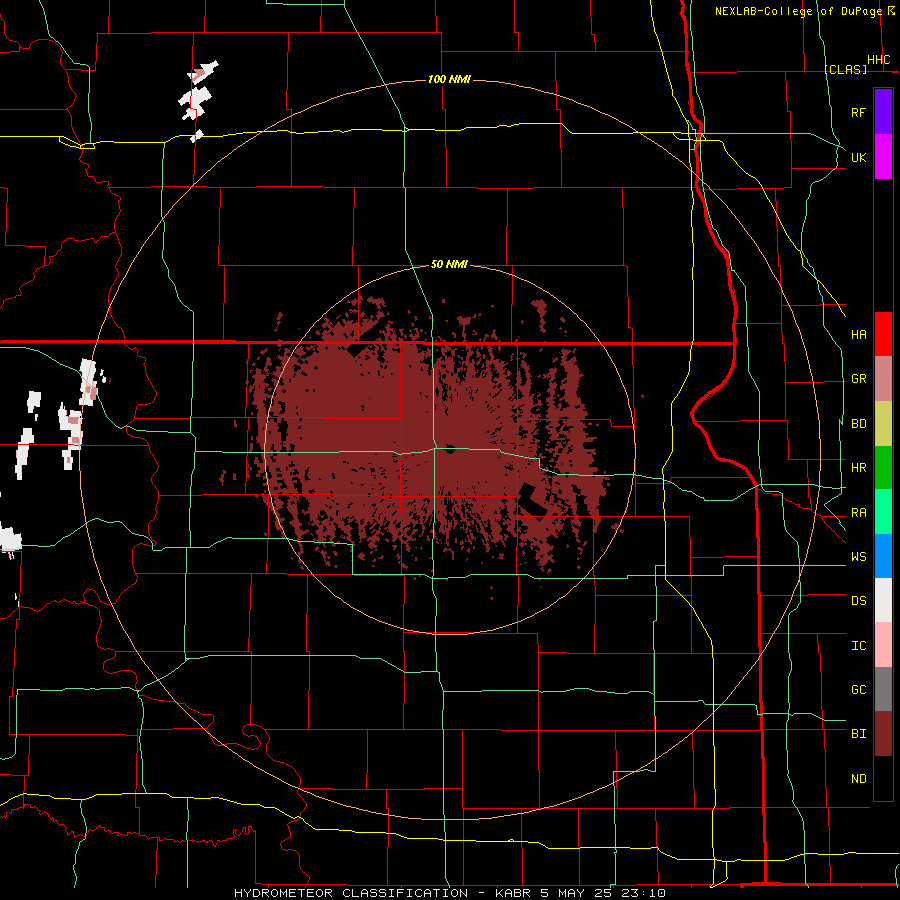This screenshot has width=900, height=900.
Task: Click the RA mint green legend swatch
Action: [883, 512]
